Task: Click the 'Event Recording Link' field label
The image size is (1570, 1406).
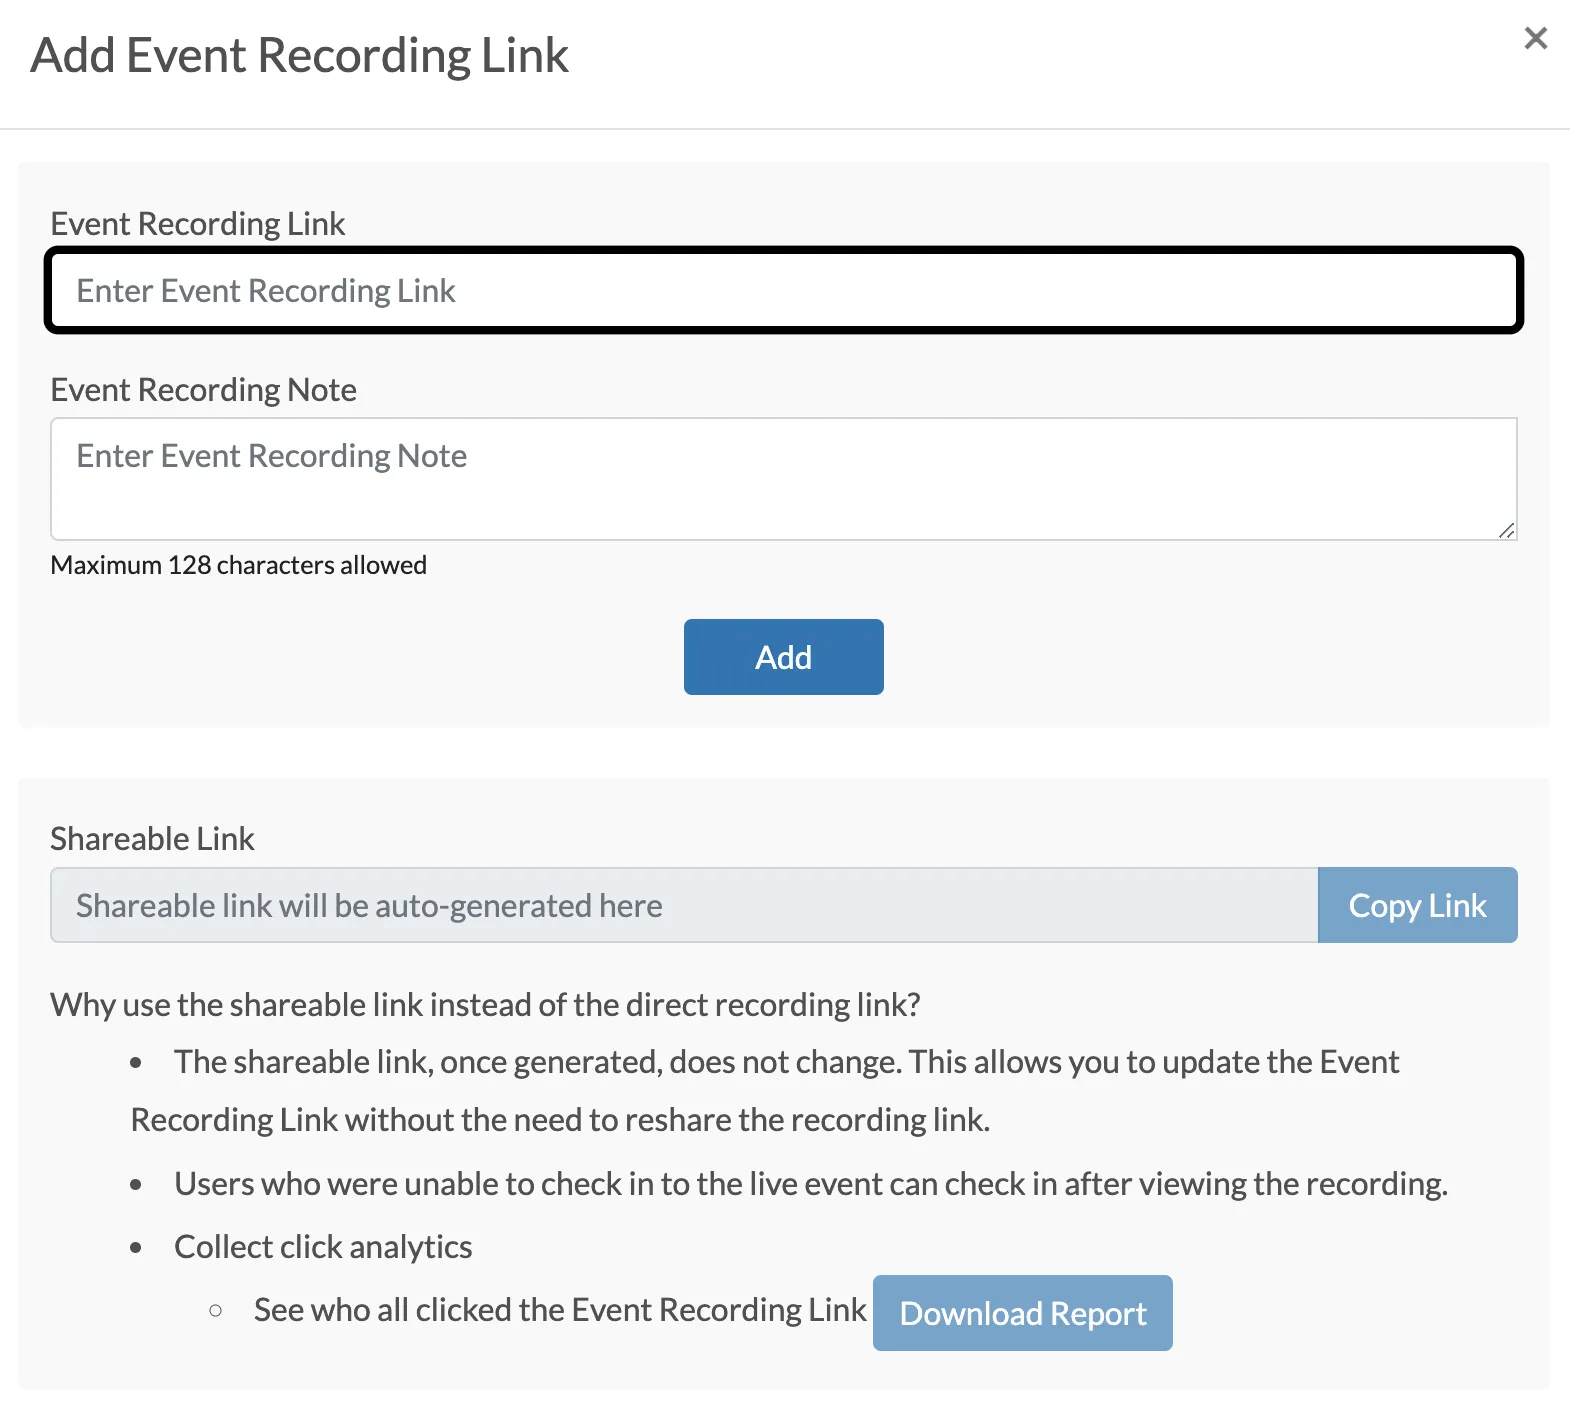Action: [198, 224]
